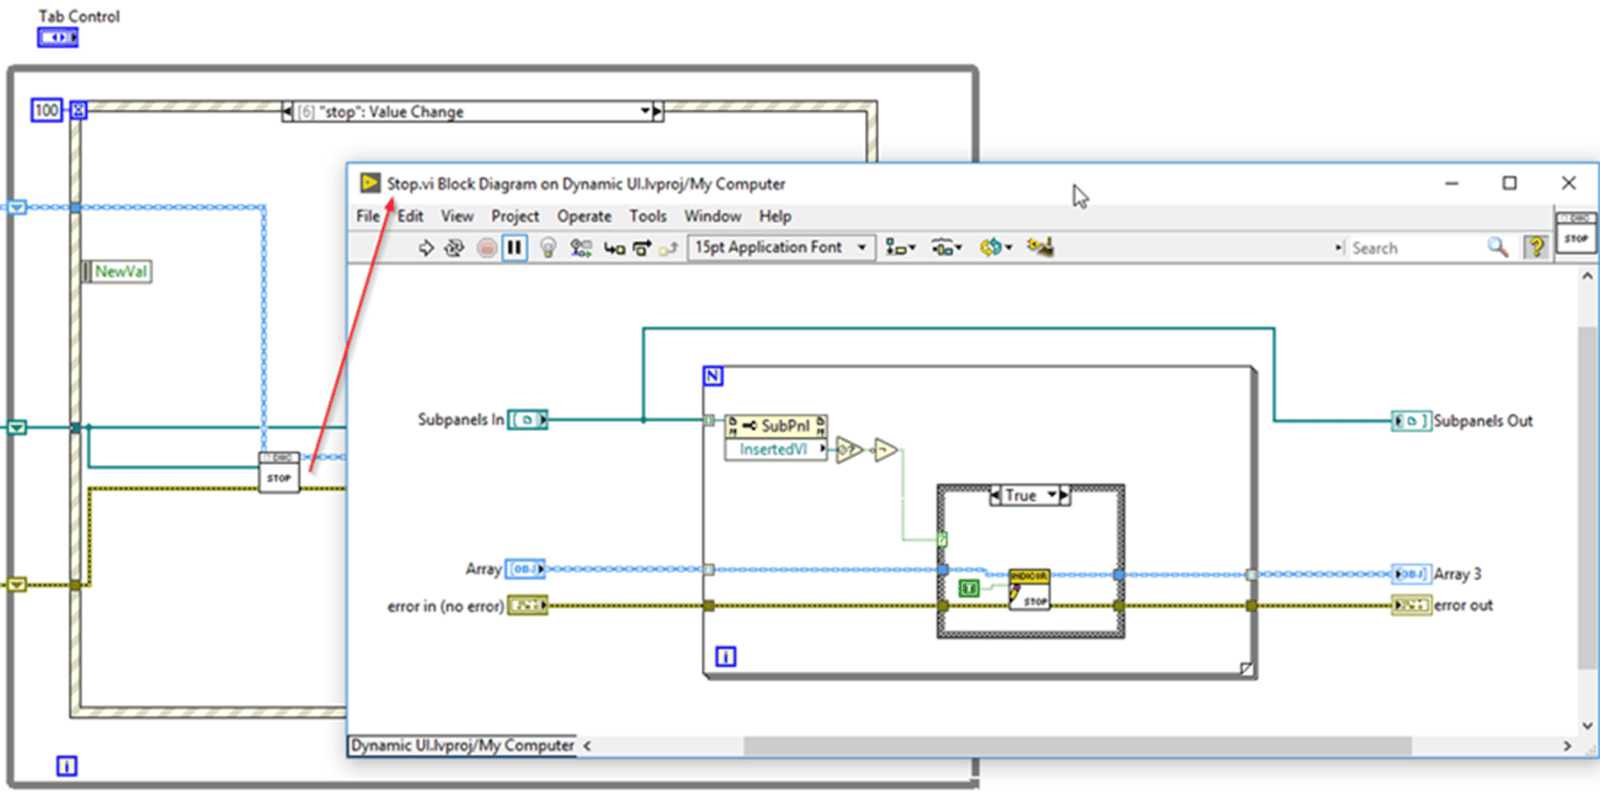Screen dimensions: 1600x800
Task: Open the Operate menu
Action: [x=584, y=216]
